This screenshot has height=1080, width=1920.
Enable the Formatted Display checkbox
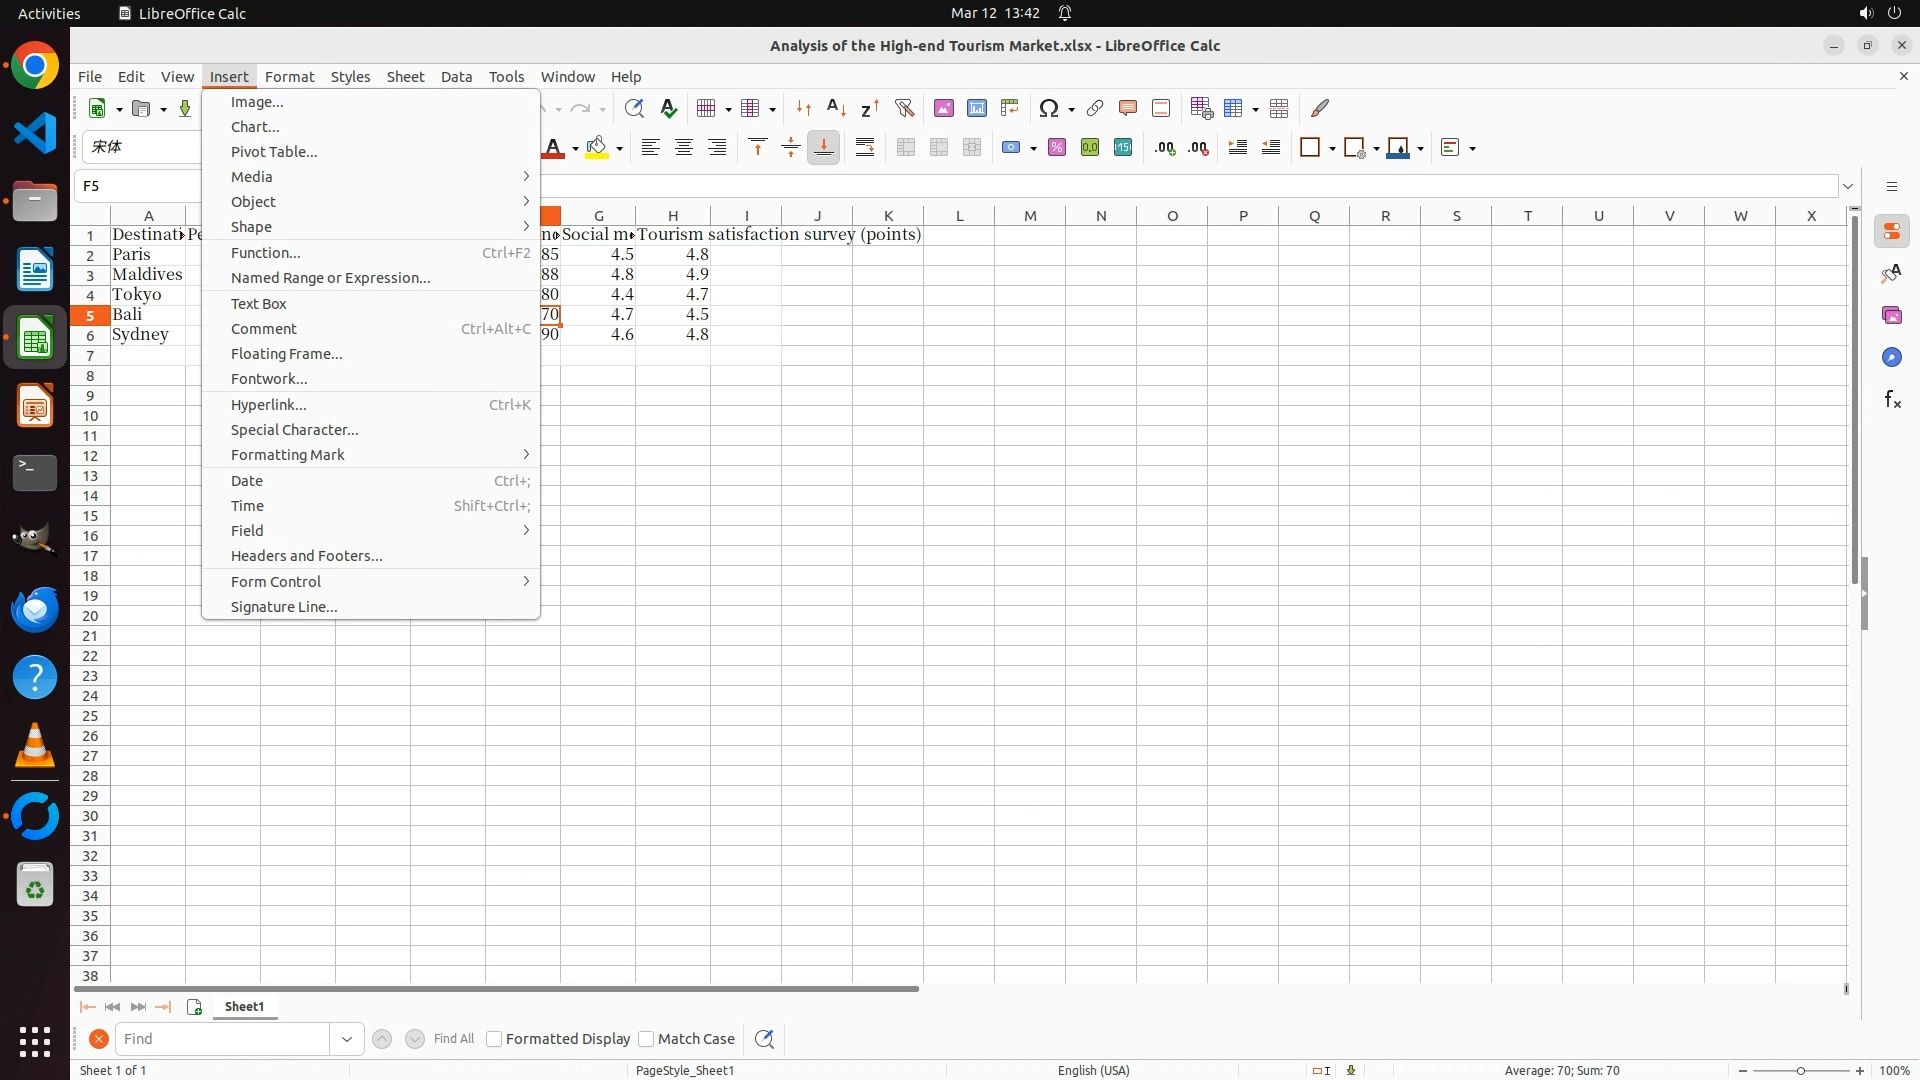[494, 1039]
